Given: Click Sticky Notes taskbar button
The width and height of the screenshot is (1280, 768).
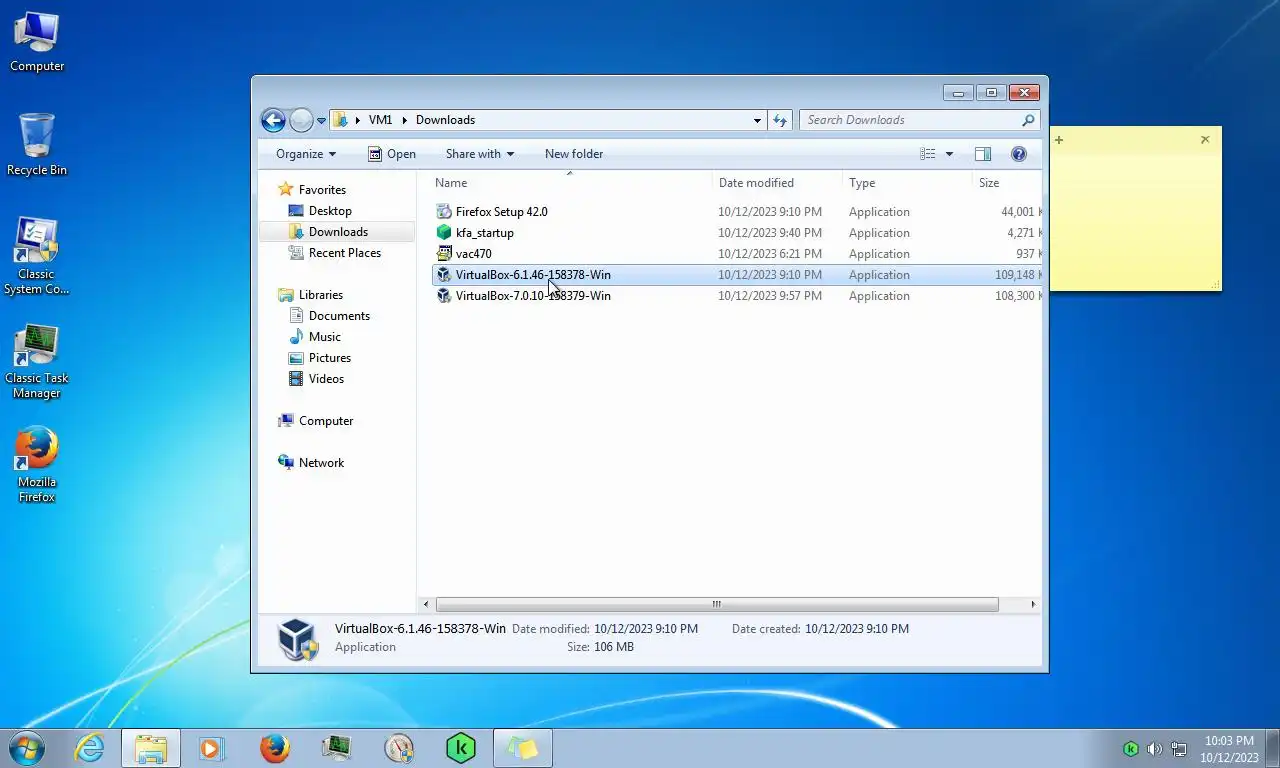Looking at the screenshot, I should click(x=522, y=748).
